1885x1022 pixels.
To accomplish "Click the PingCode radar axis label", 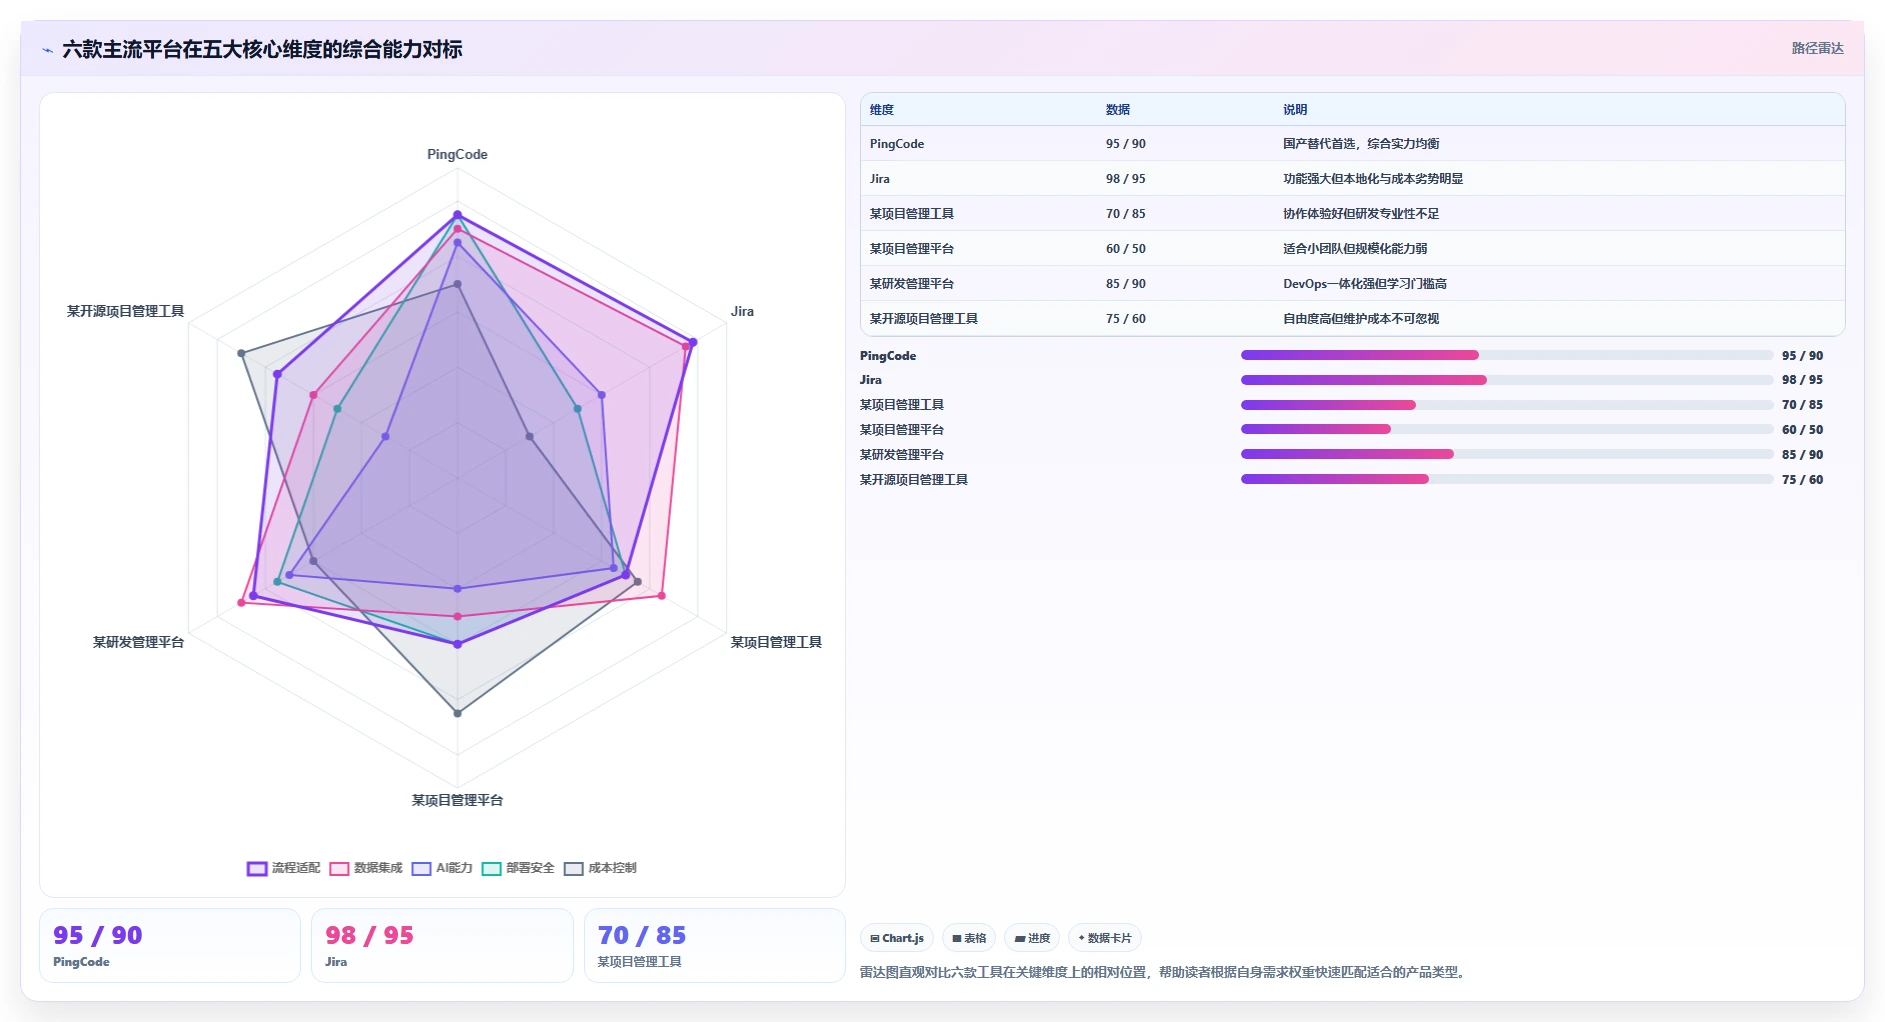I will (x=457, y=154).
